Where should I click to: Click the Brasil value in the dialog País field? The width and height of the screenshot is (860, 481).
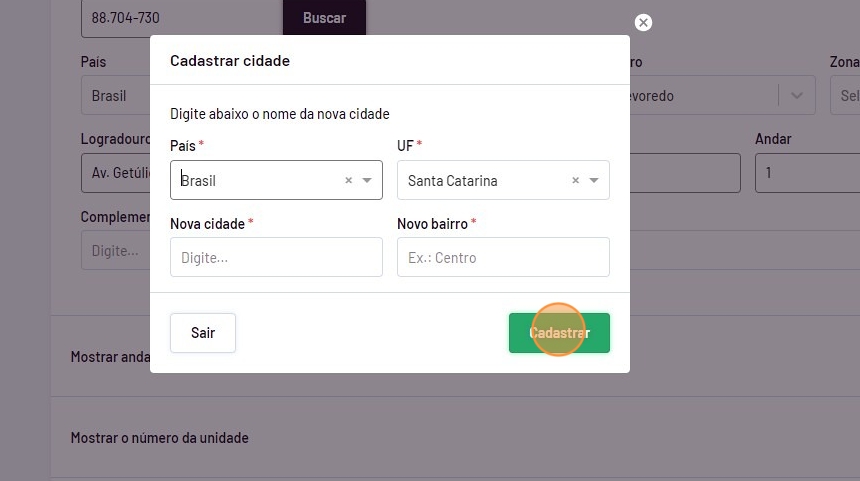tap(200, 181)
